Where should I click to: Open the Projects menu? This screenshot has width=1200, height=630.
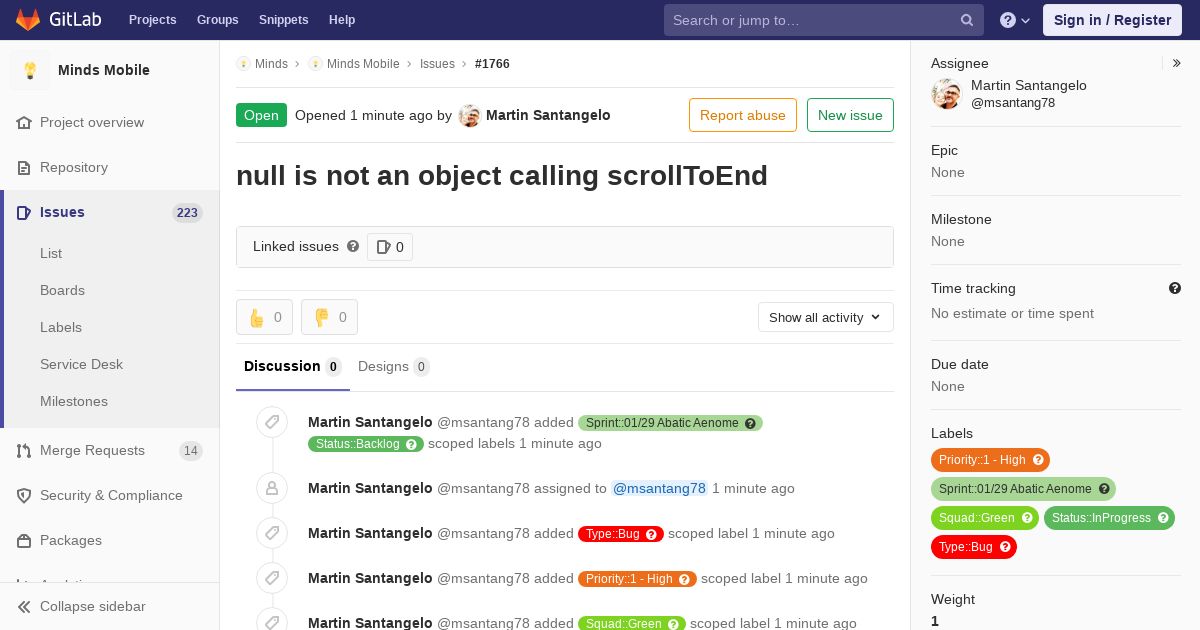tap(152, 20)
